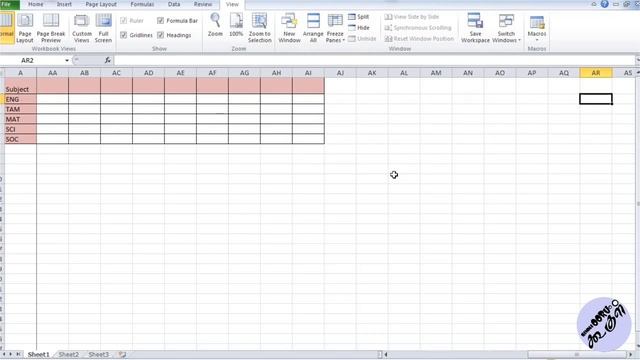Viewport: 640px width, 360px height.
Task: Select column header AJ
Action: (340, 73)
